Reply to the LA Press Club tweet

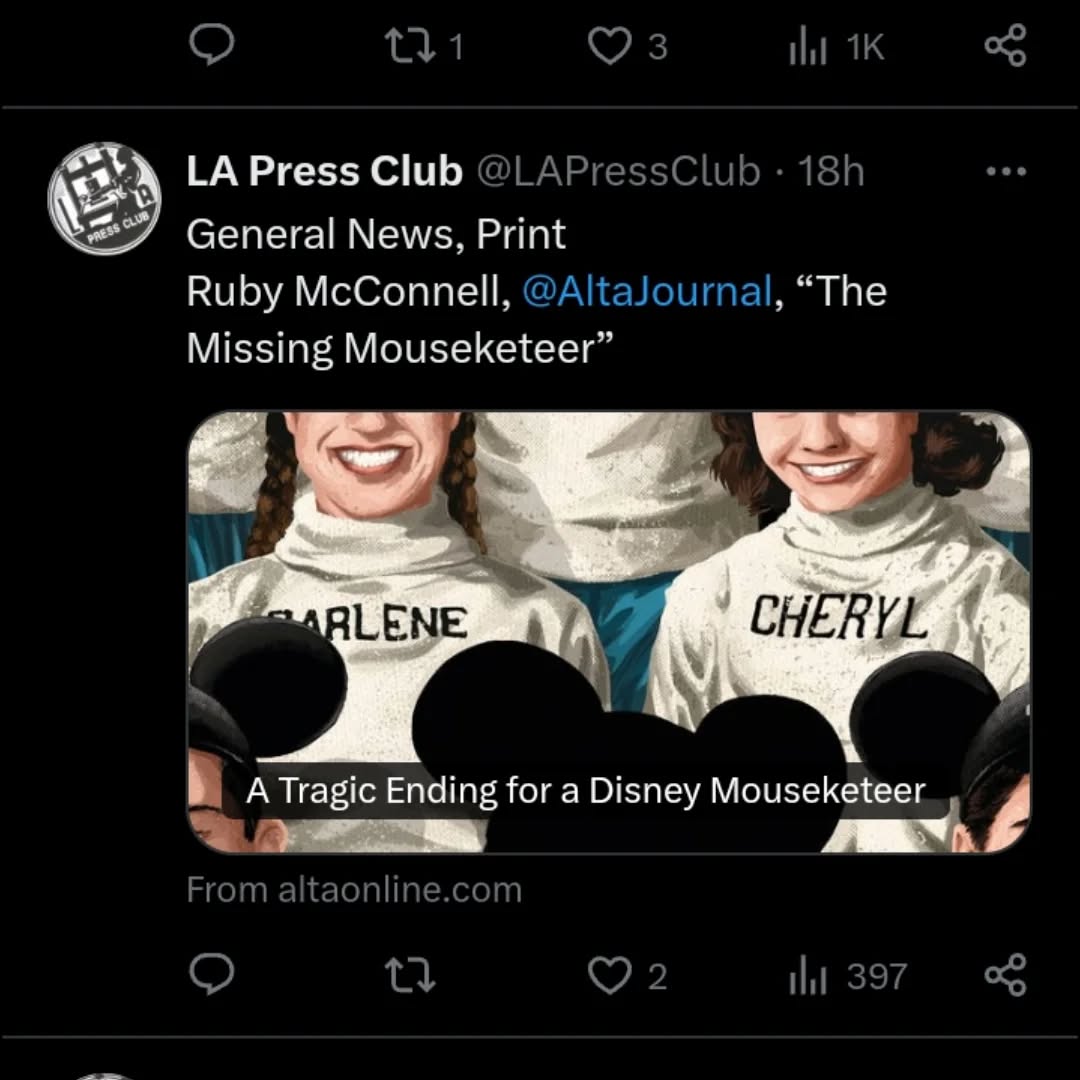click(x=211, y=975)
